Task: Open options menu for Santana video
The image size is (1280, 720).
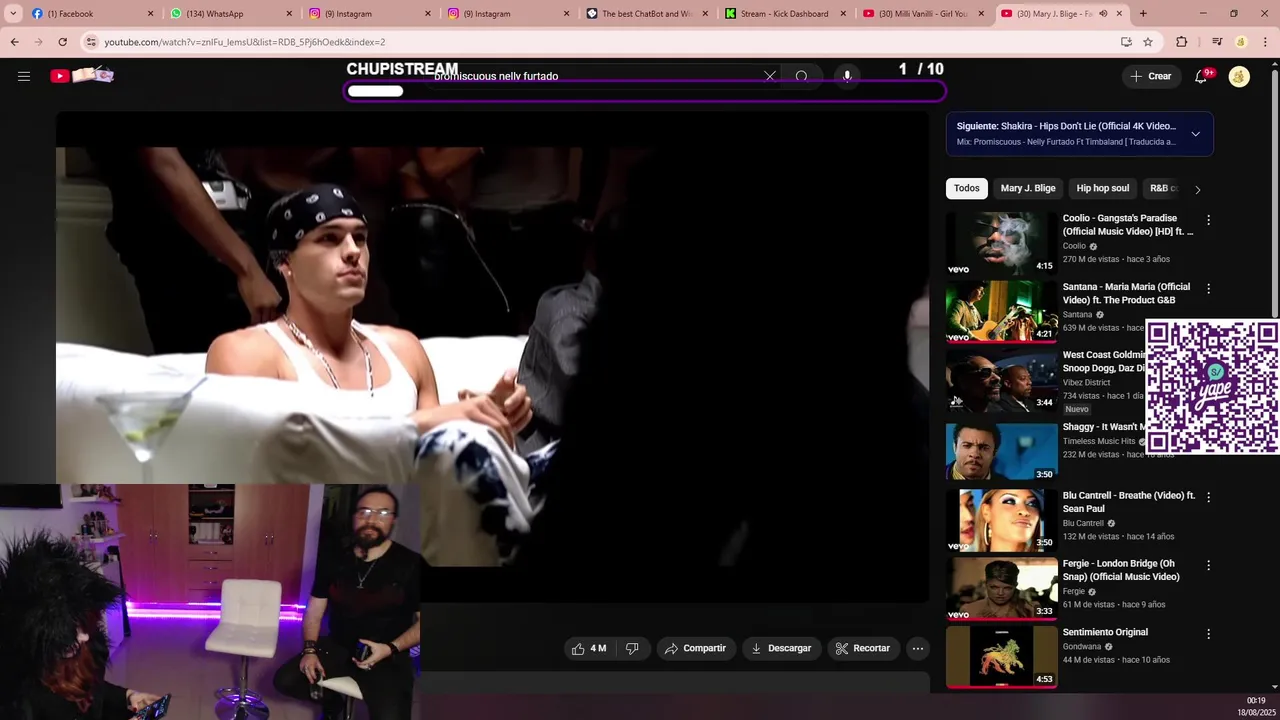Action: click(1208, 289)
